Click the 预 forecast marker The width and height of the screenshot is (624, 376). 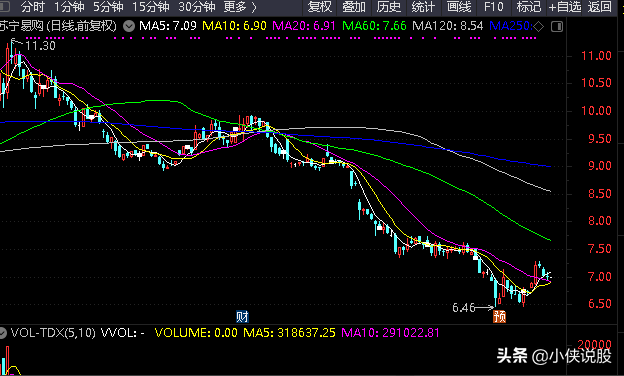coord(499,317)
